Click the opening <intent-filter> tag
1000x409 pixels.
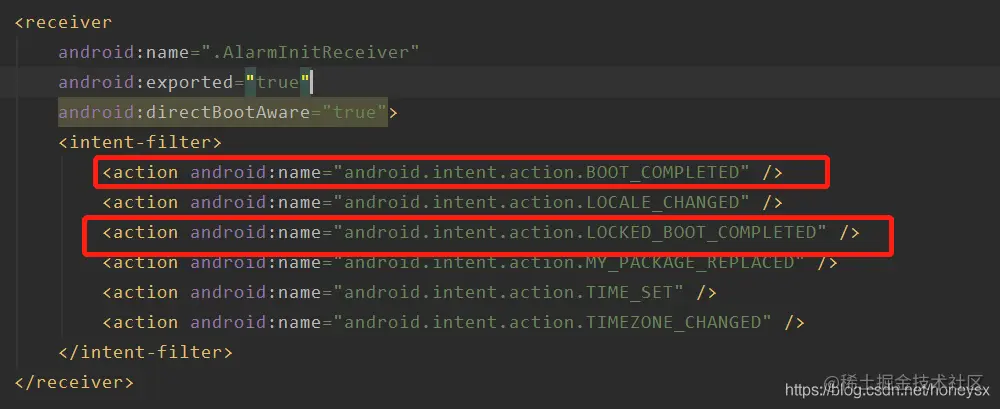(140, 142)
